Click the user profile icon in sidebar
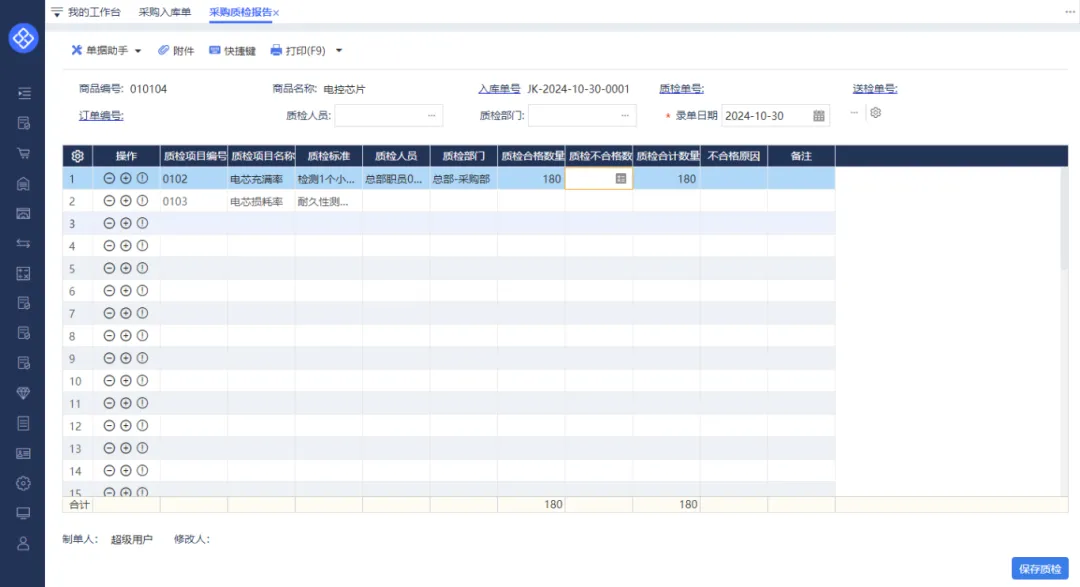This screenshot has height=587, width=1080. click(23, 543)
